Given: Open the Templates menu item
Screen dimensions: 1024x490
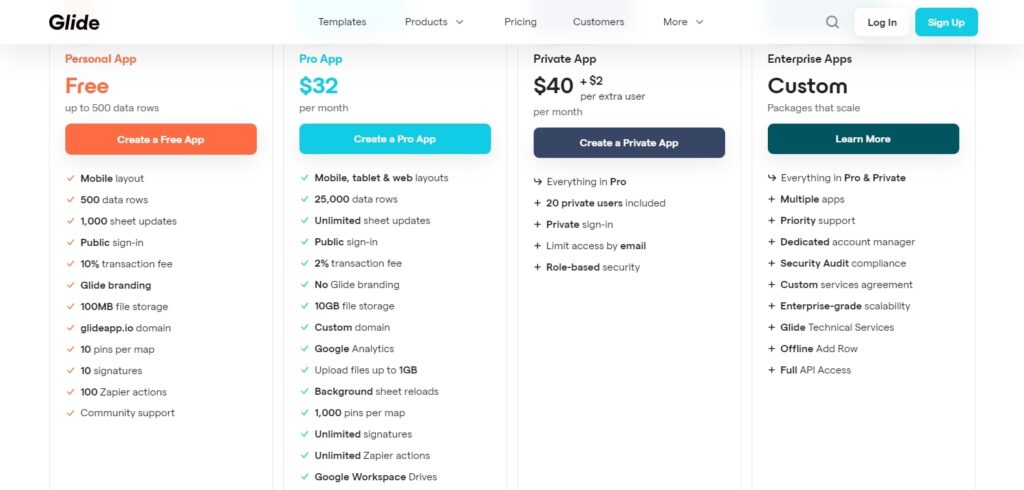Looking at the screenshot, I should coord(342,22).
